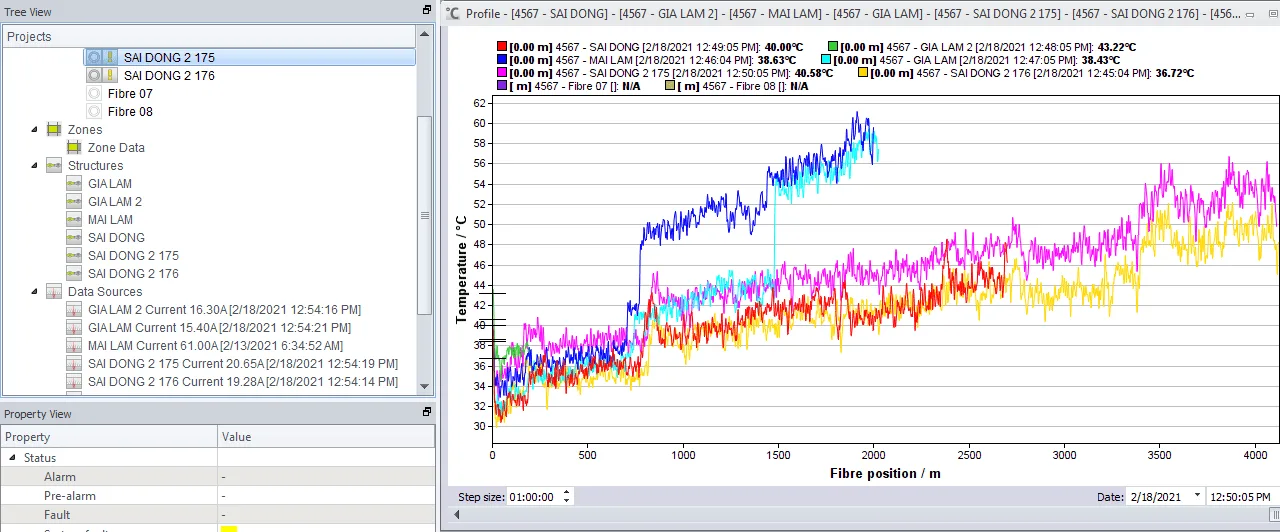
Task: Click the Fibre 07 channel icon
Action: [94, 94]
